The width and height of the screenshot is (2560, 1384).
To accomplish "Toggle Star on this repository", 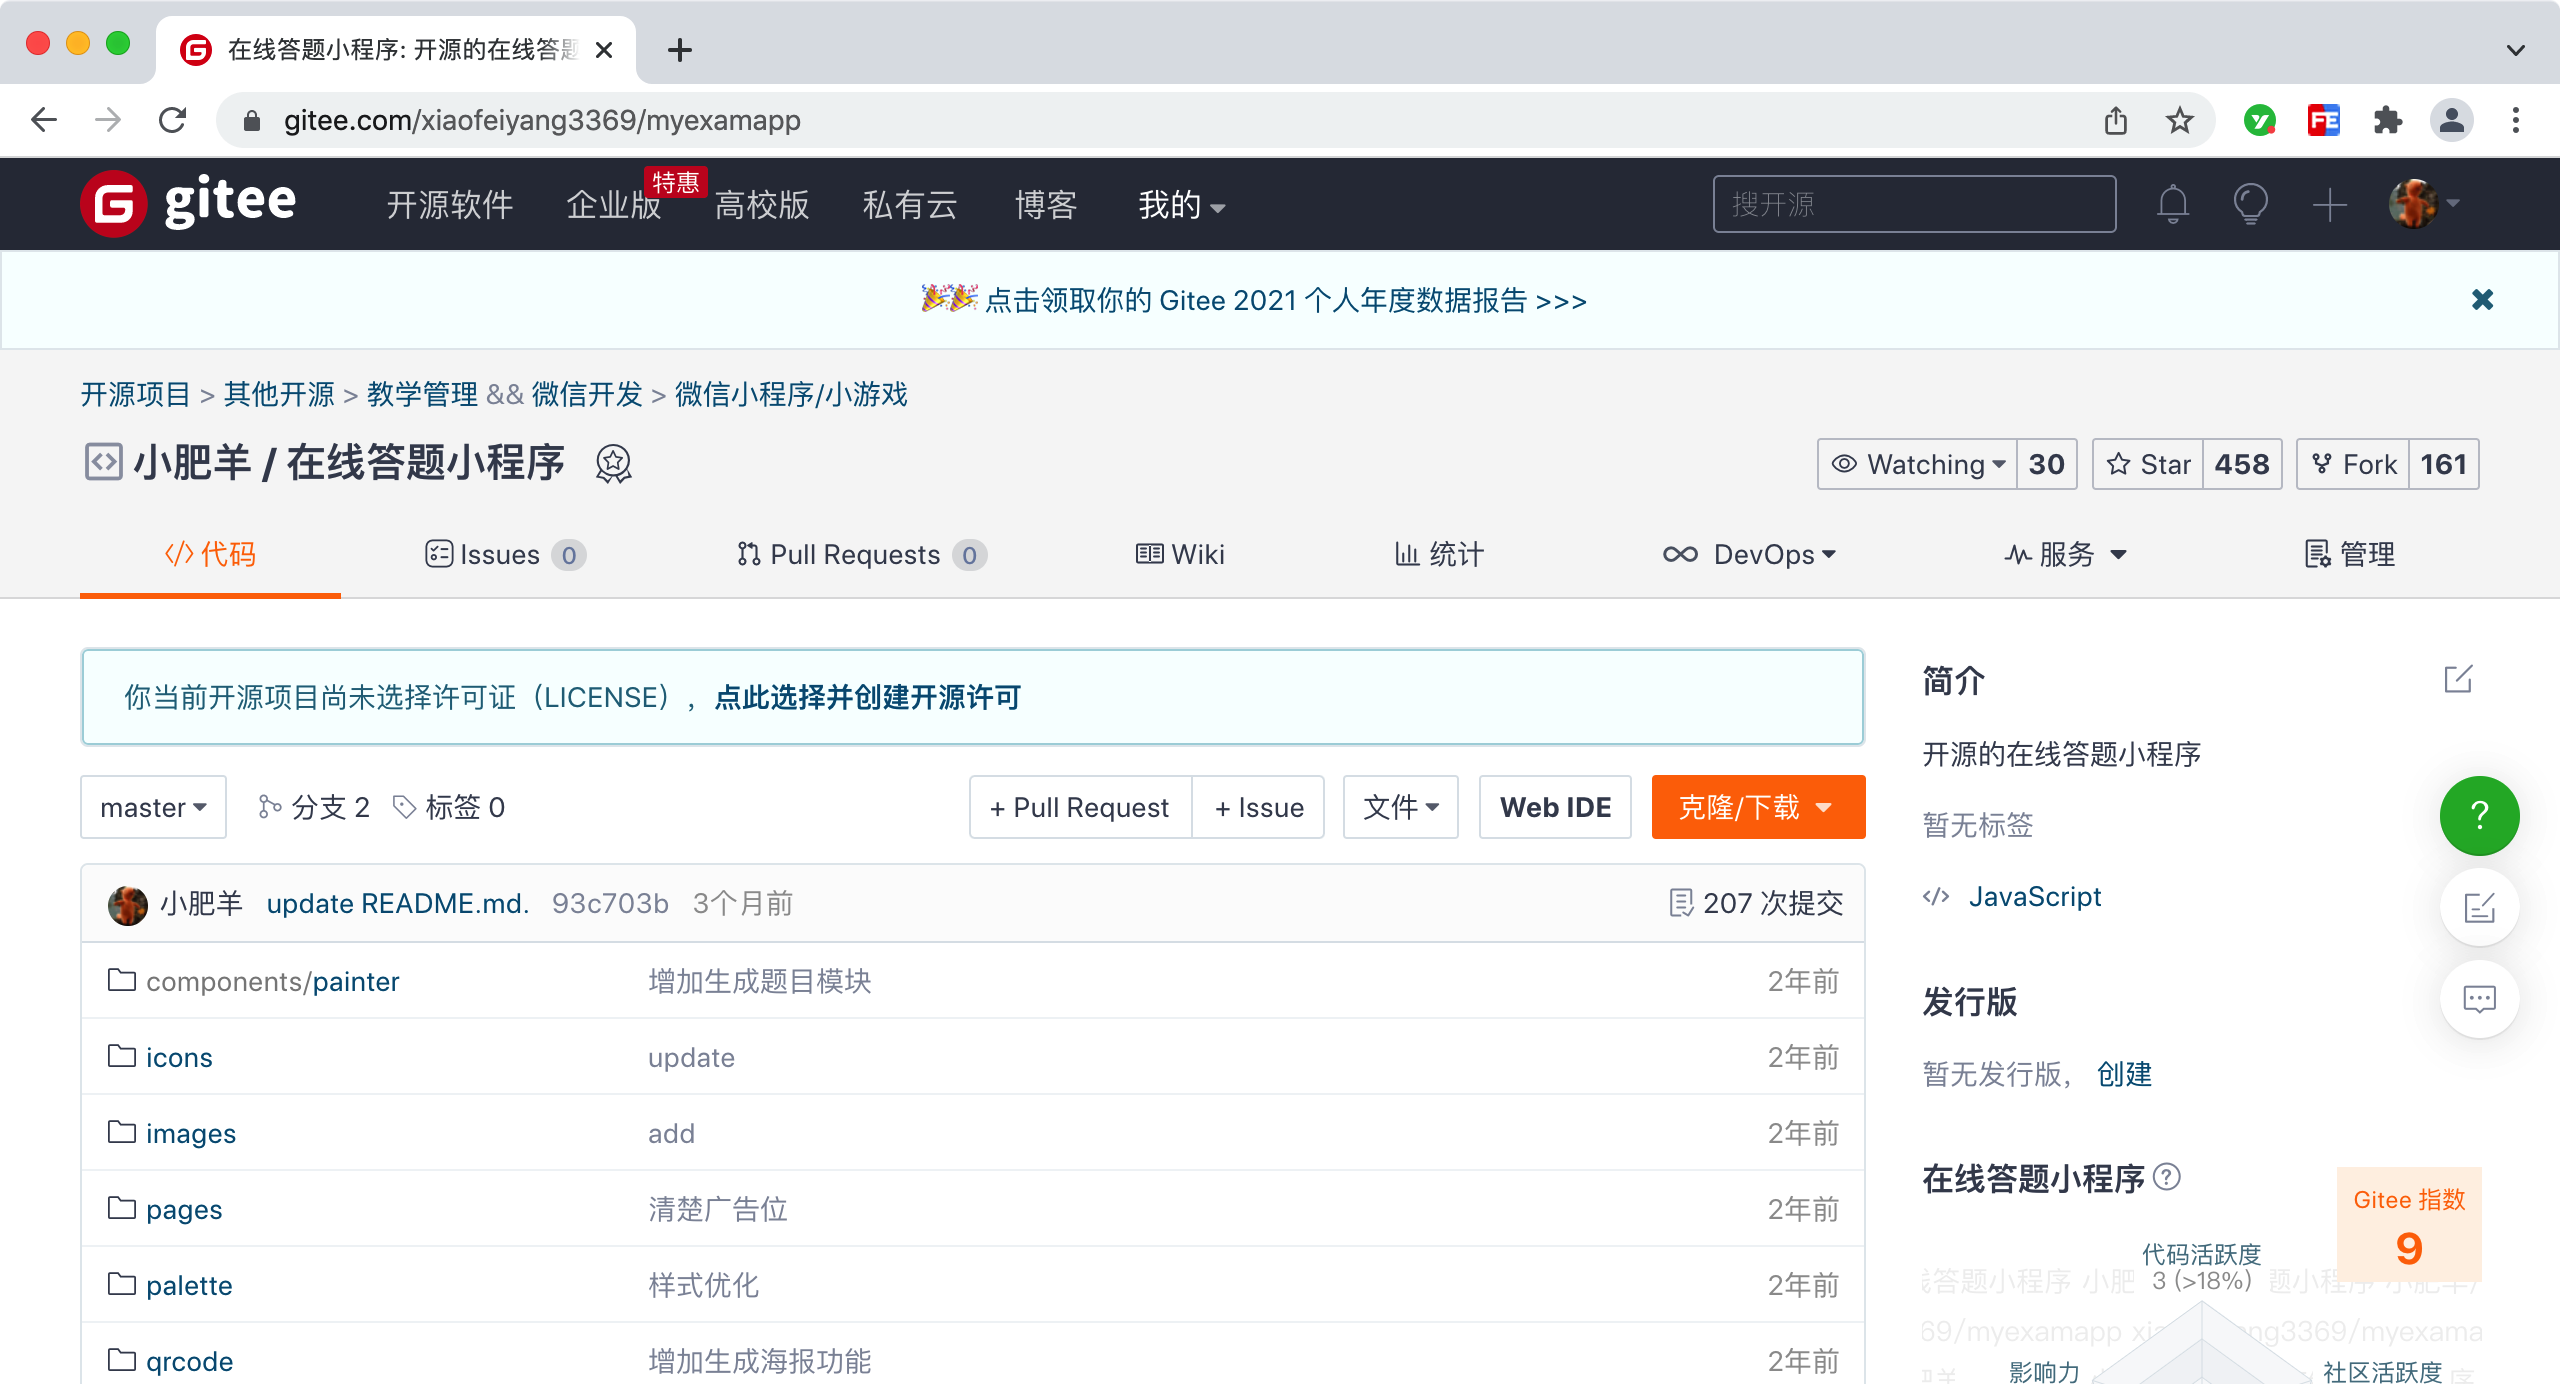I will [2148, 464].
